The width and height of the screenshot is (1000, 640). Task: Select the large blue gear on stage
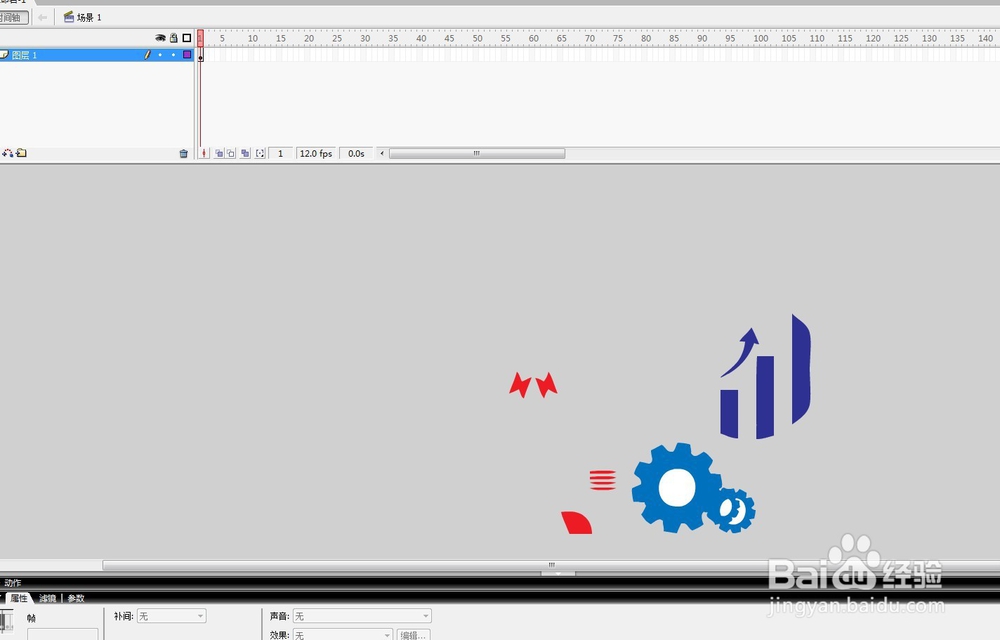coord(676,488)
